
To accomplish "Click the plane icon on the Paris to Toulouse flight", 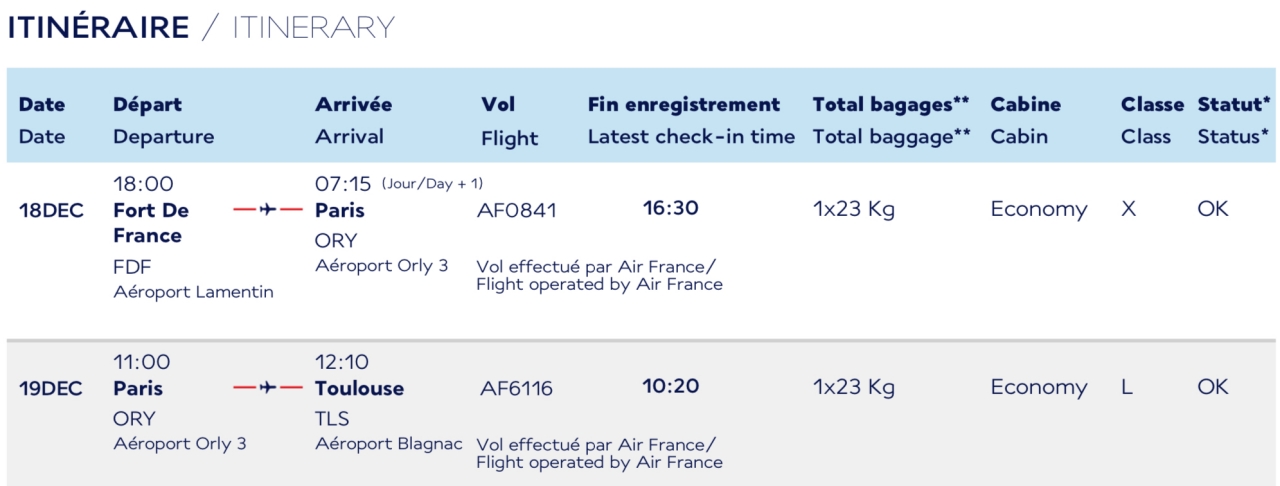I will 267,388.
